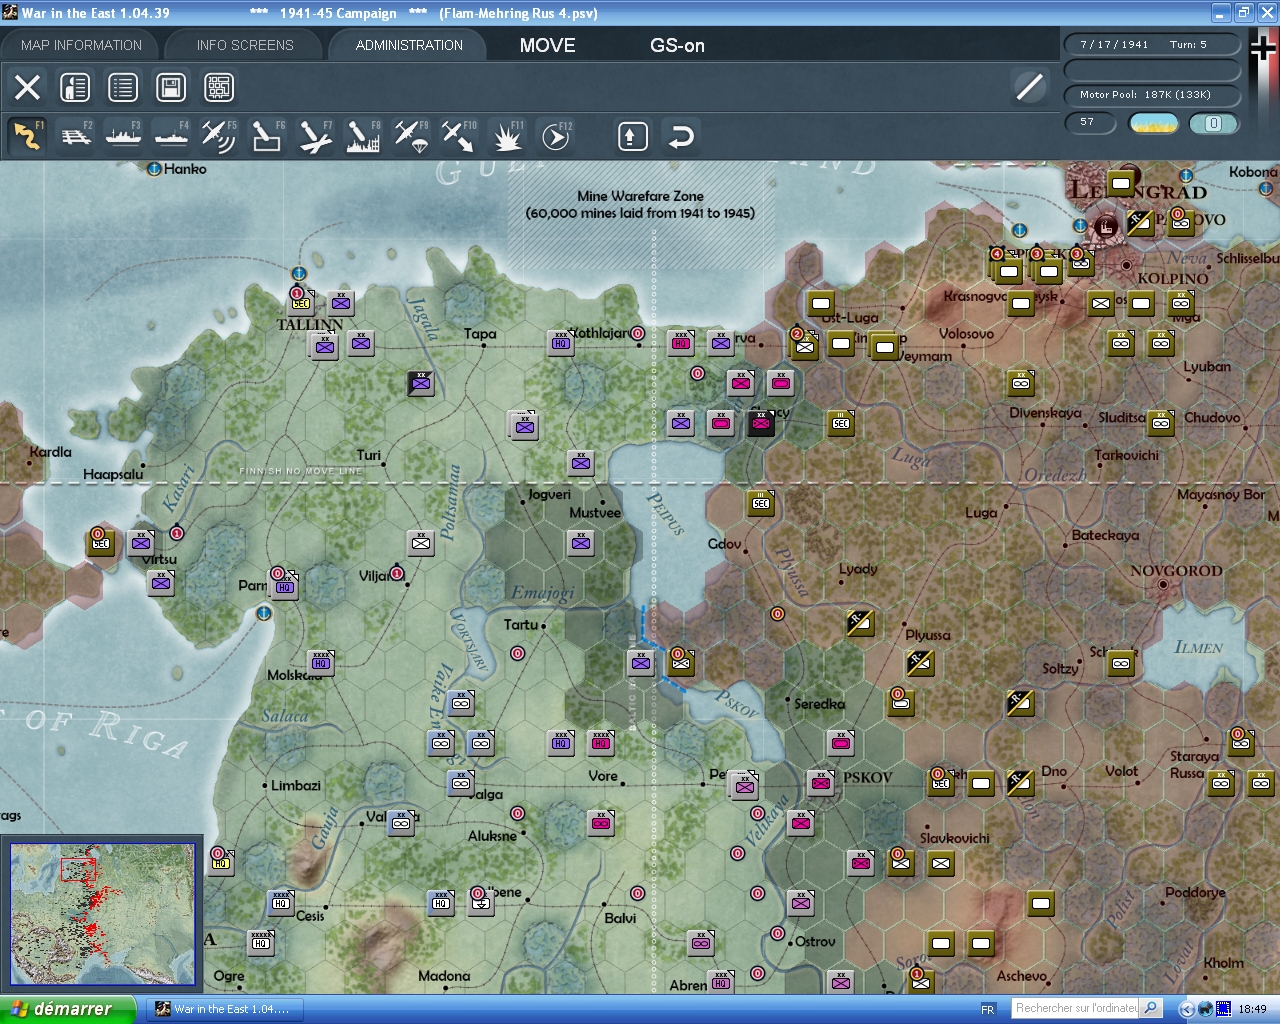Viewport: 1280px width, 1024px height.
Task: Click the FR language indicator
Action: (988, 1009)
